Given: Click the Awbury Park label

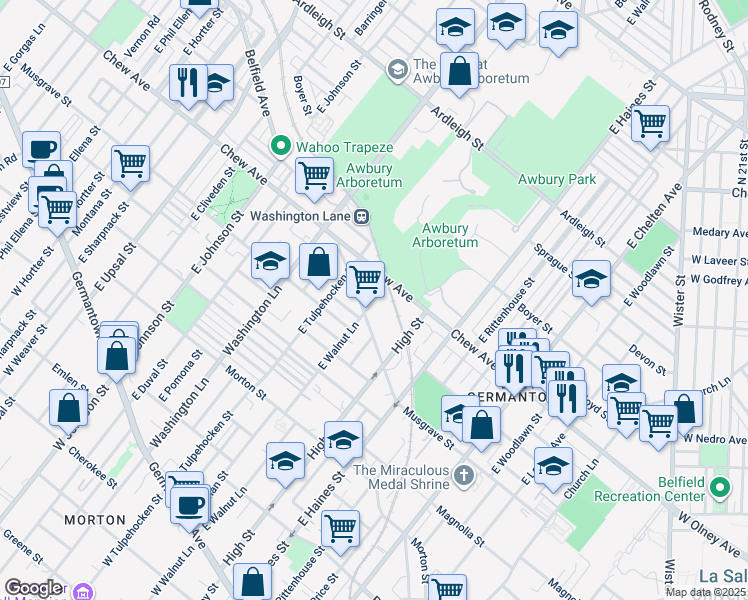Looking at the screenshot, I should click(x=557, y=180).
